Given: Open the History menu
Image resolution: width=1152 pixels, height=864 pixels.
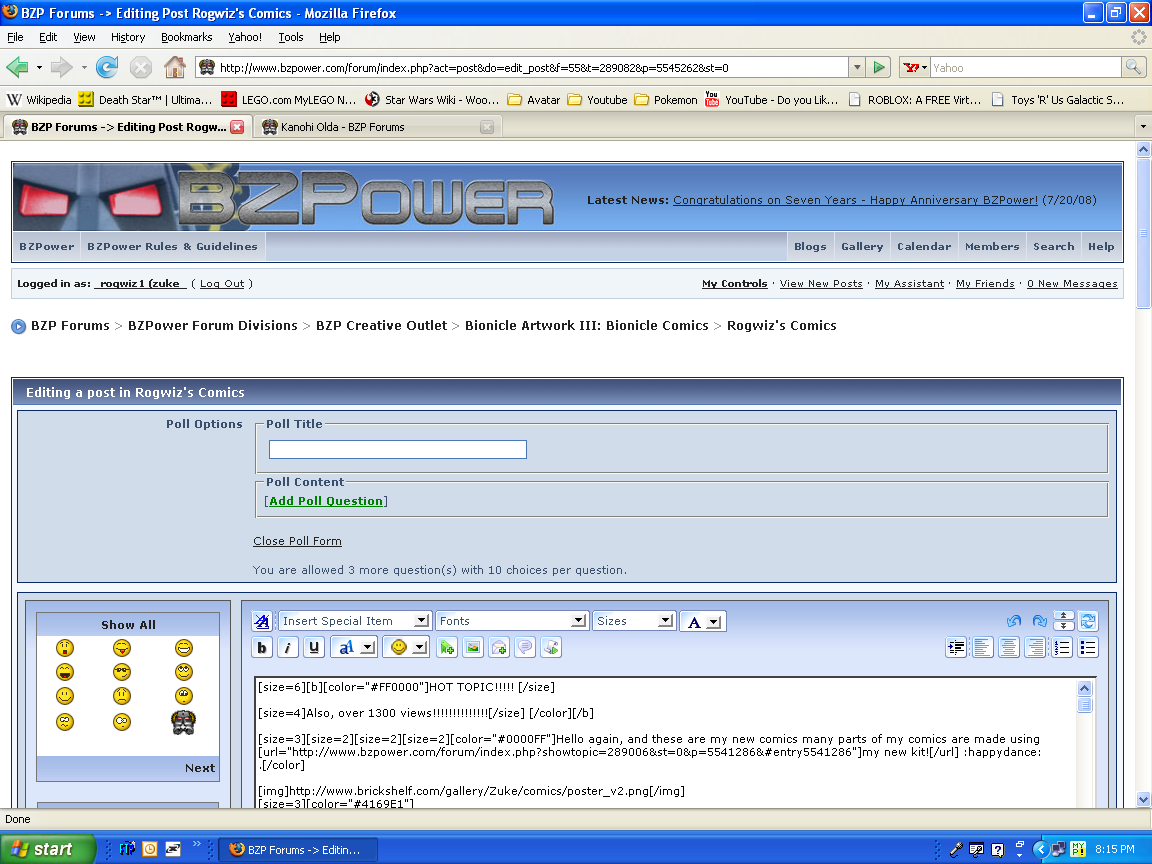Looking at the screenshot, I should (128, 37).
